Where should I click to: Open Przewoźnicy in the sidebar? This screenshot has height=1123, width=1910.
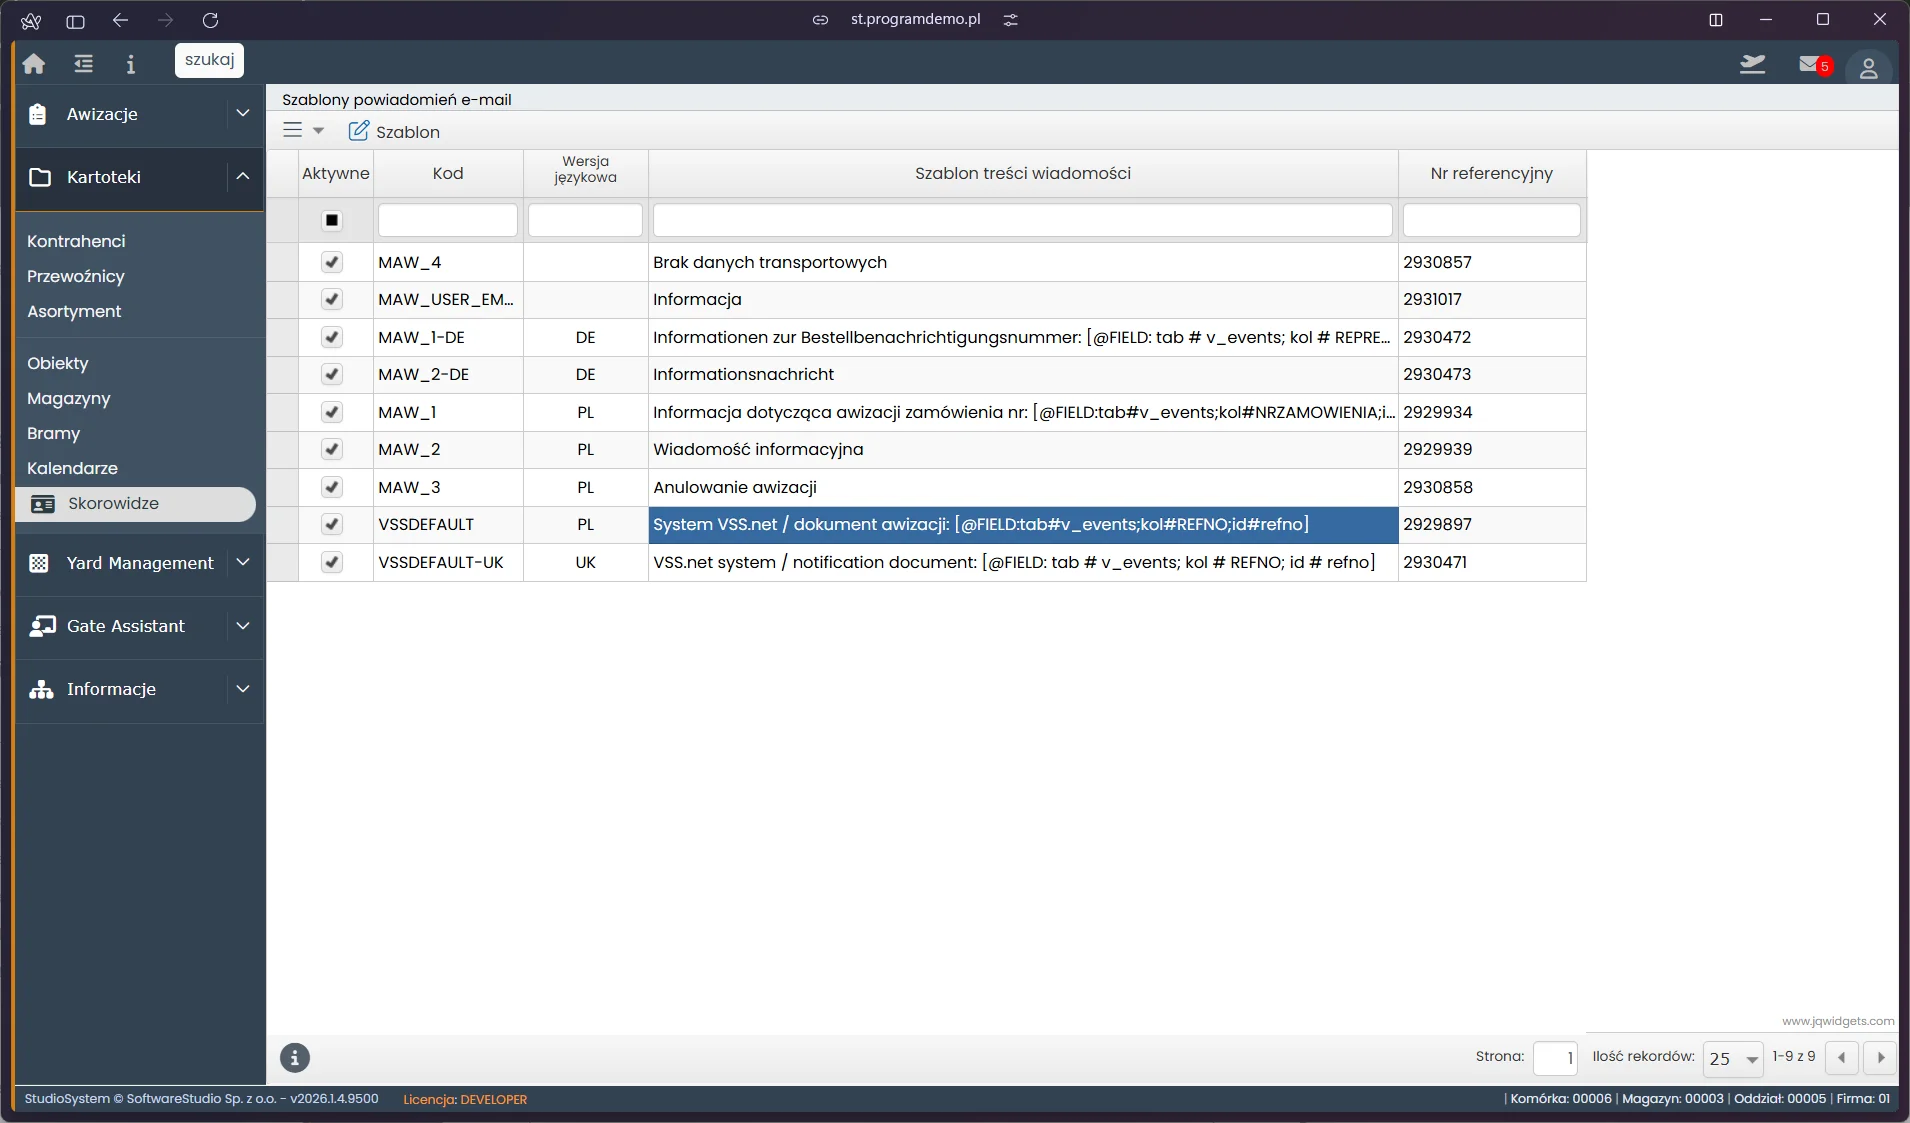pyautogui.click(x=76, y=276)
